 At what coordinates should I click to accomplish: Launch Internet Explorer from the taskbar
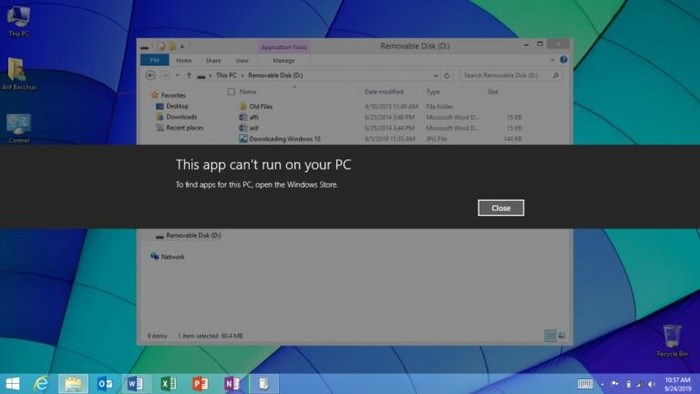(42, 384)
